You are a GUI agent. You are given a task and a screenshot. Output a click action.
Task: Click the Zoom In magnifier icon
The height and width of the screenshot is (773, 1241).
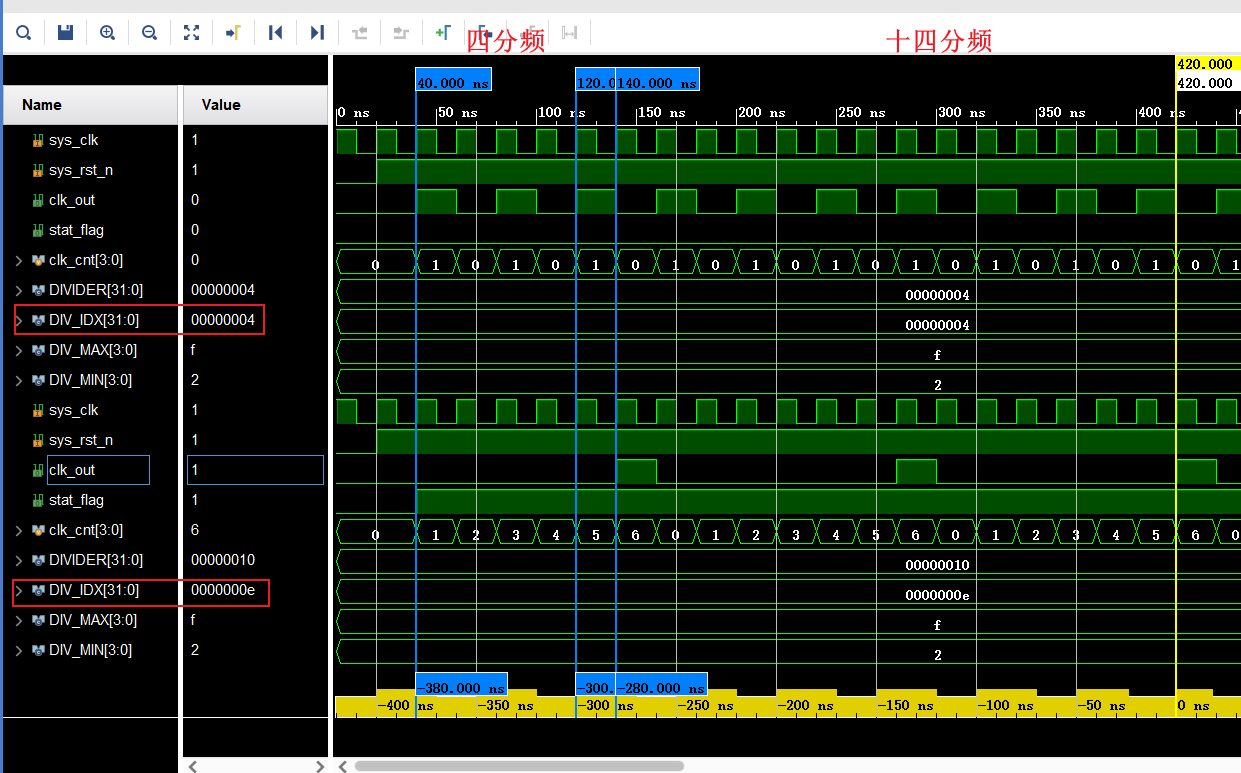[x=107, y=33]
